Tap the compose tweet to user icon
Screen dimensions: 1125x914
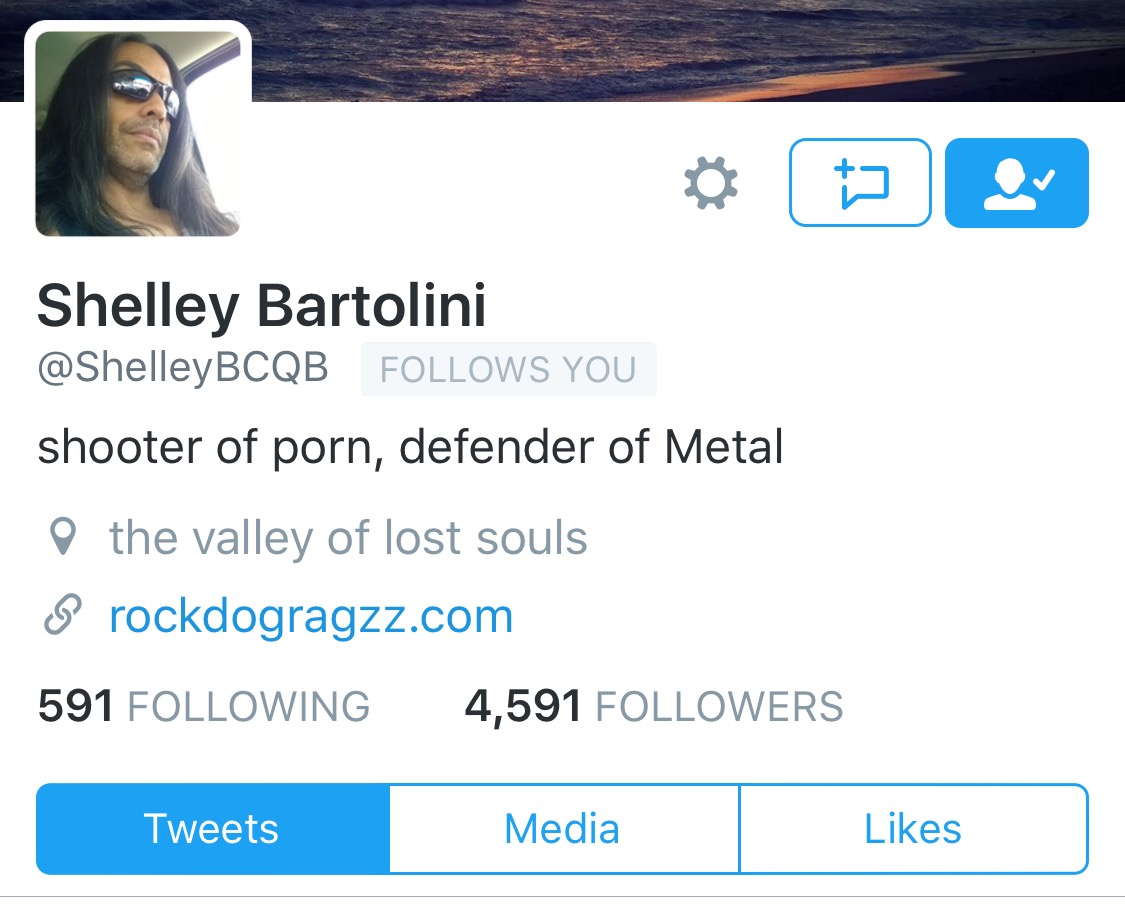coord(860,182)
